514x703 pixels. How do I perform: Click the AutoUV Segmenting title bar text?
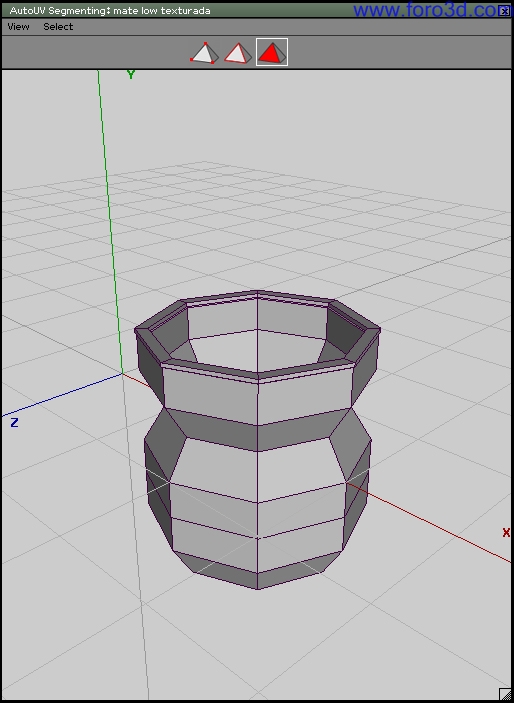point(110,10)
